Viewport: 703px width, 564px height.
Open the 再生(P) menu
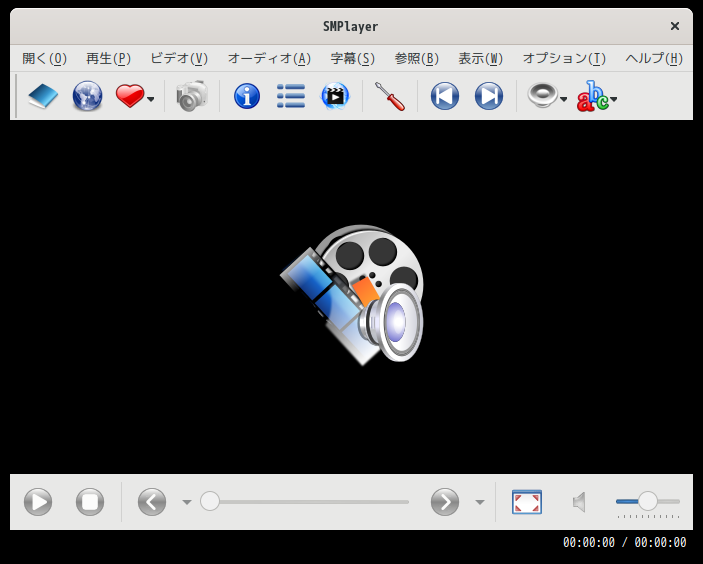(108, 58)
